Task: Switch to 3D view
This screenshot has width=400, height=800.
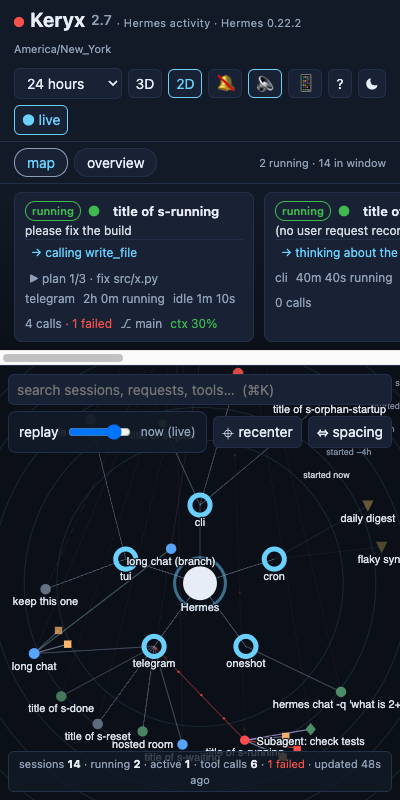Action: tap(145, 84)
